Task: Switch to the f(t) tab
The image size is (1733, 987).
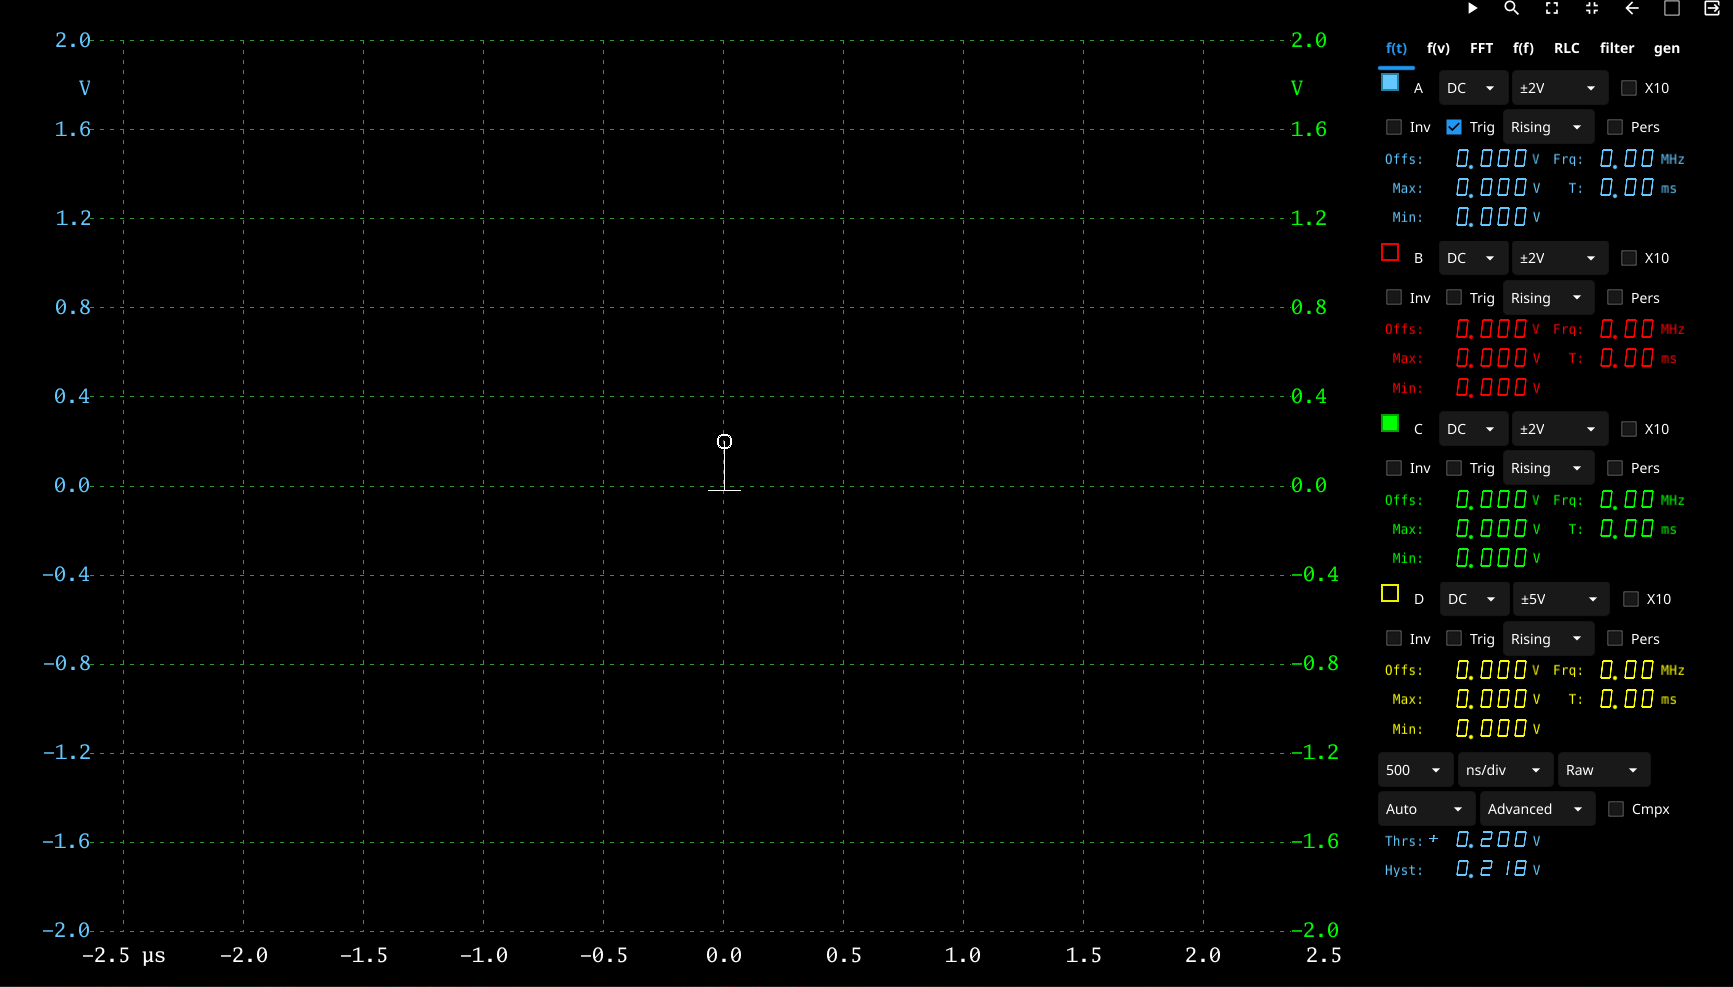Action: (1396, 48)
